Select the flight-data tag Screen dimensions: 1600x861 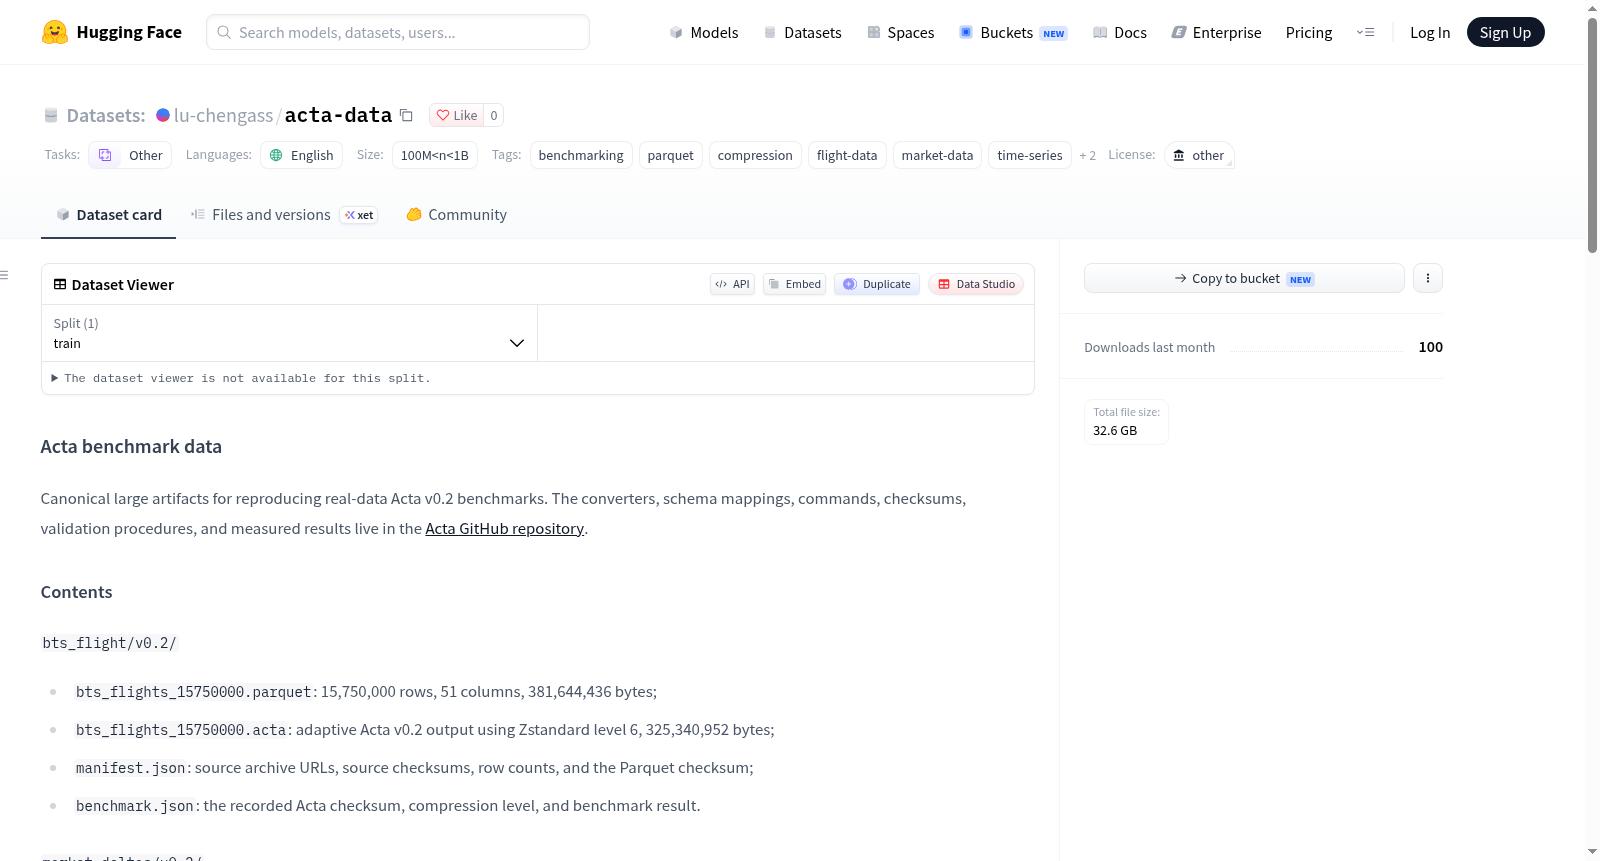click(847, 155)
